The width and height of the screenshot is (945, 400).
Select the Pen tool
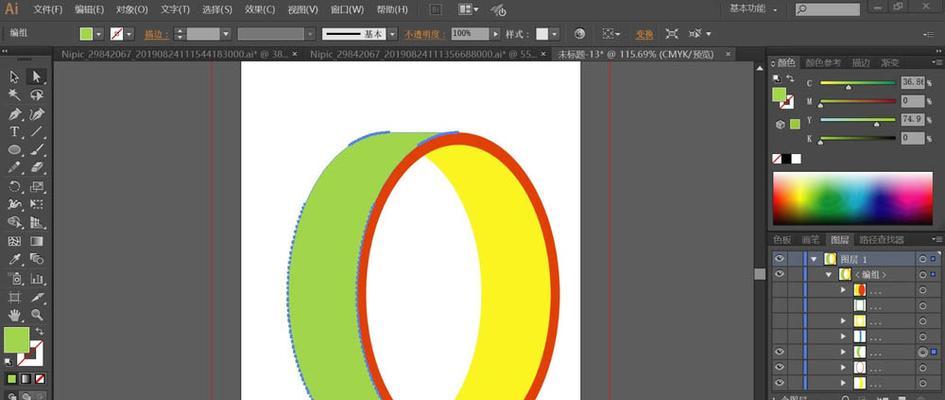point(14,114)
